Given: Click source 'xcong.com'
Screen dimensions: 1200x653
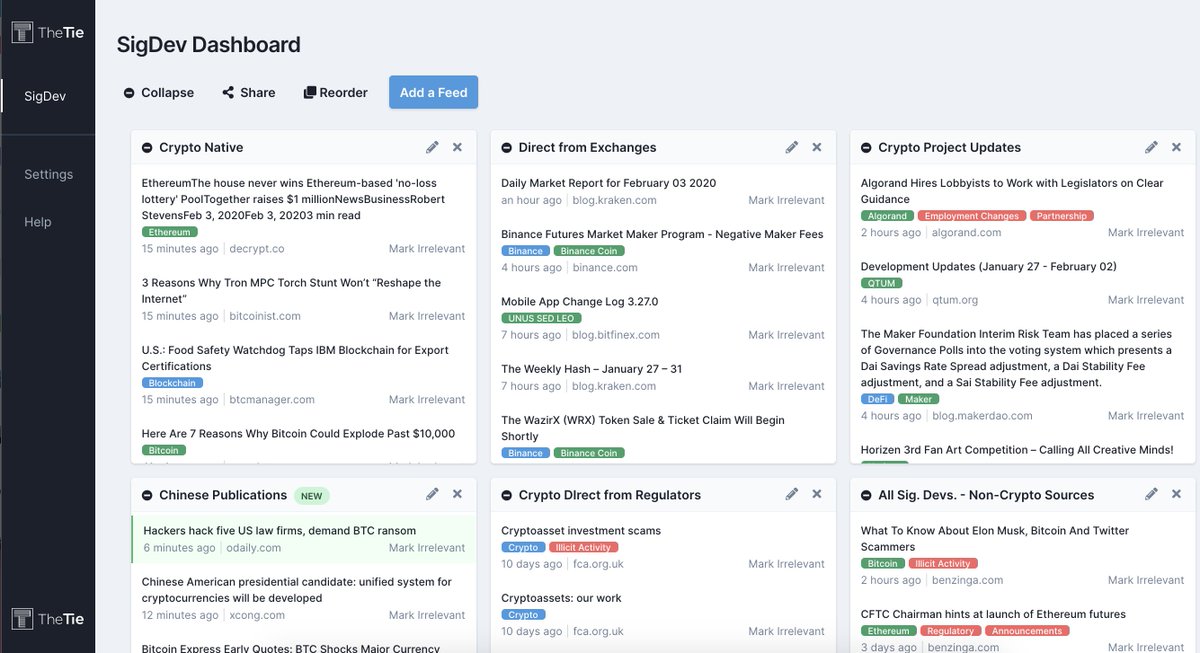Looking at the screenshot, I should (257, 615).
